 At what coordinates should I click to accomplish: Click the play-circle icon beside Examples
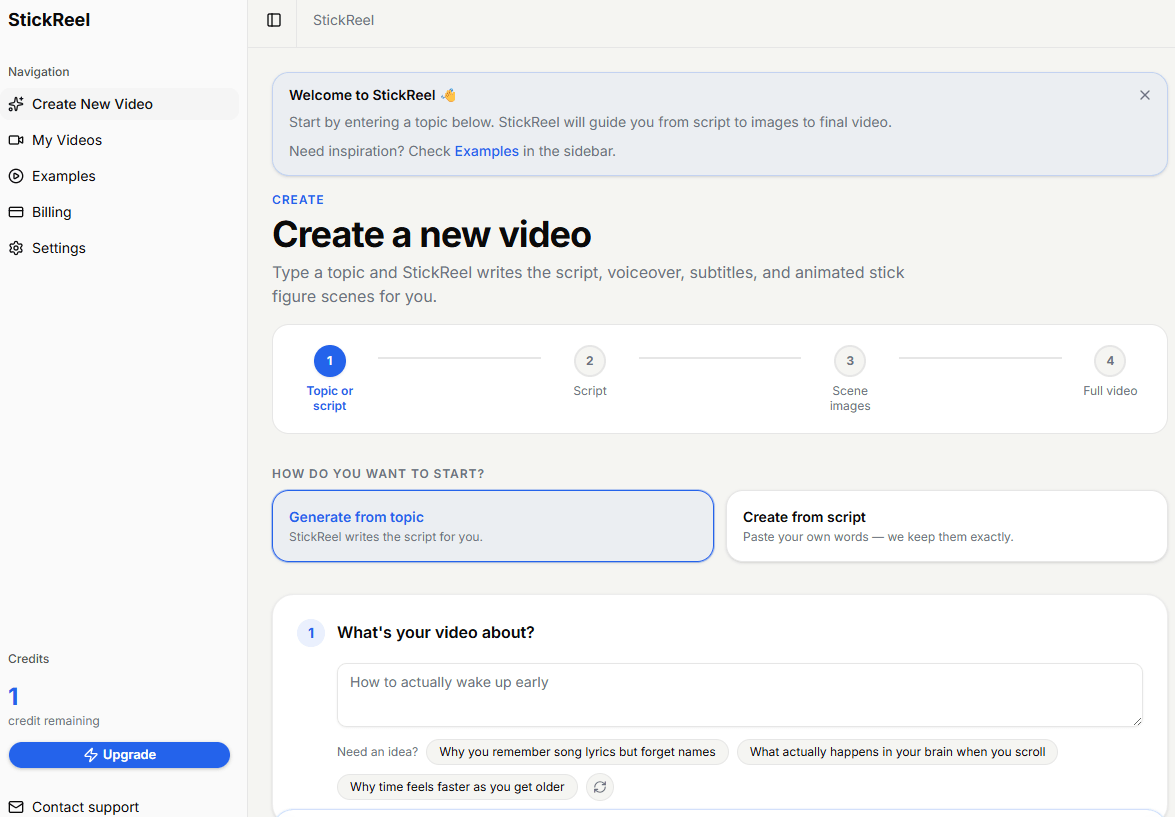coord(16,176)
